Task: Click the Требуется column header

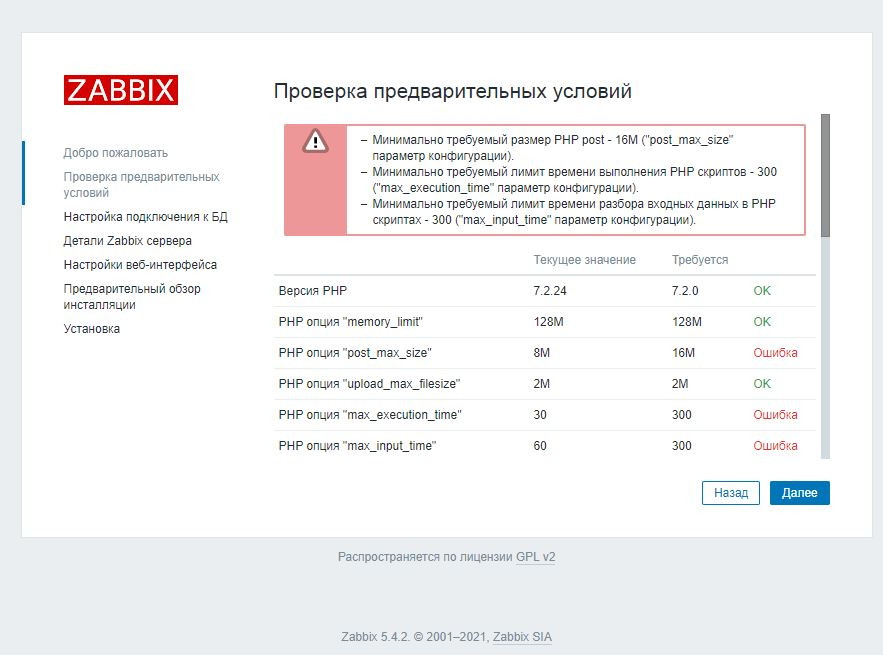Action: 700,260
